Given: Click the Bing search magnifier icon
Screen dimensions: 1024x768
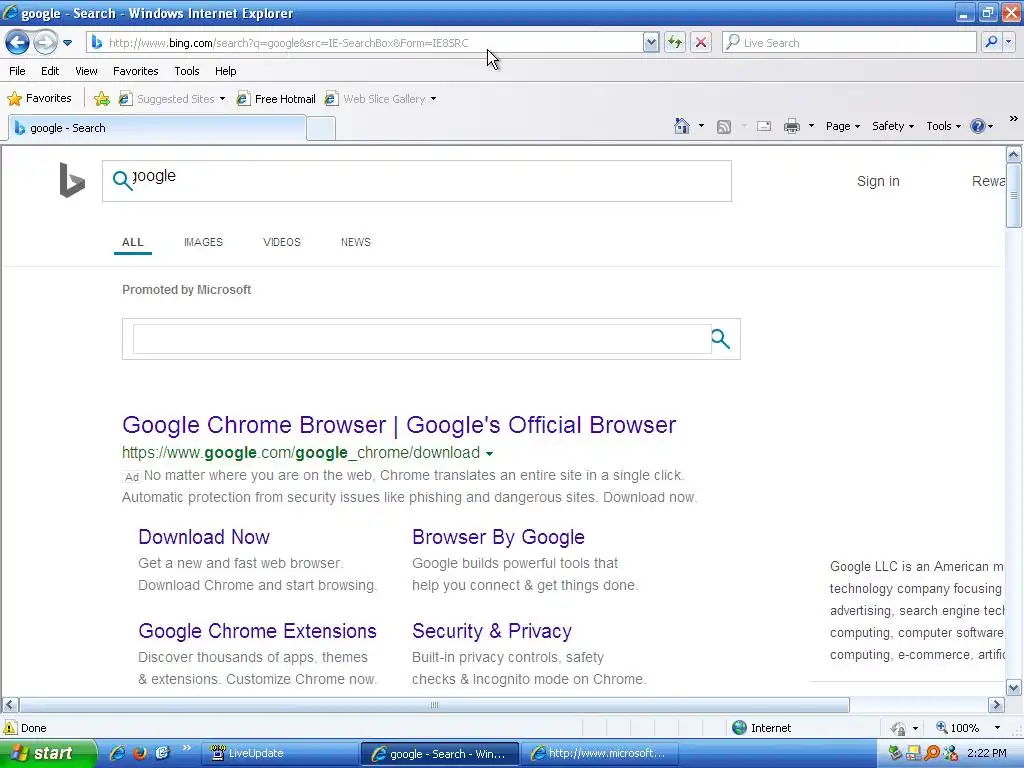Looking at the screenshot, I should coord(122,180).
